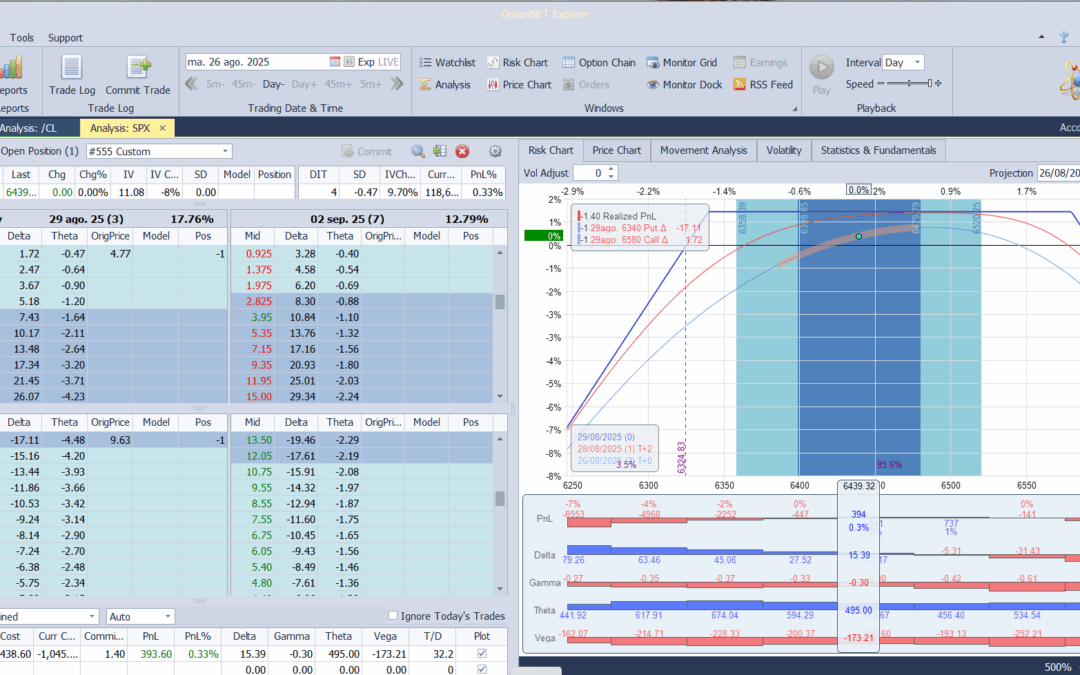The image size is (1080, 675).
Task: Click Windows group dialog launcher corner
Action: pyautogui.click(x=794, y=109)
